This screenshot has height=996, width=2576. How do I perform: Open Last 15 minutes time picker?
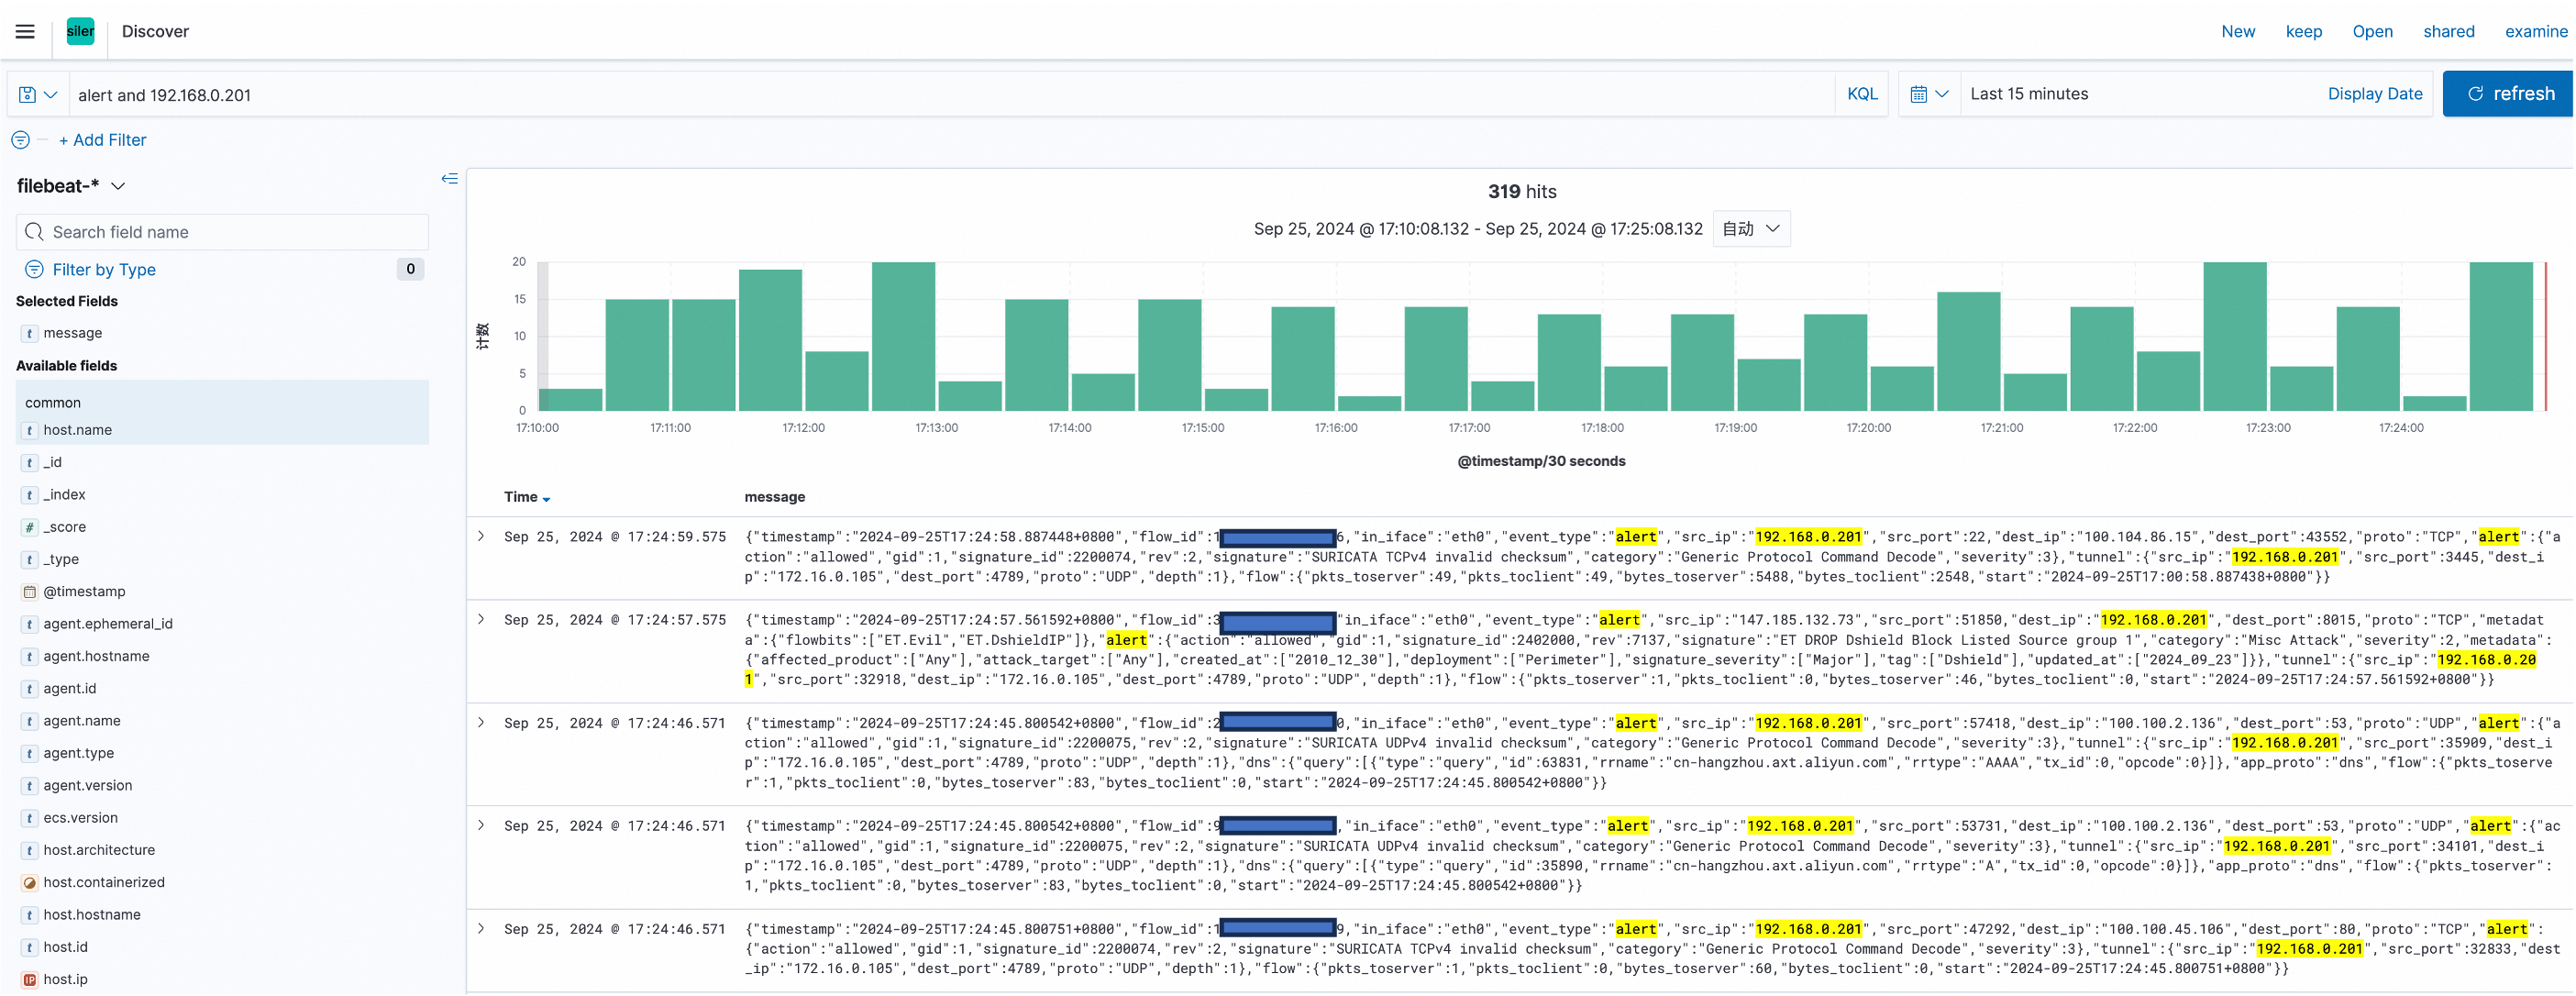tap(2029, 94)
